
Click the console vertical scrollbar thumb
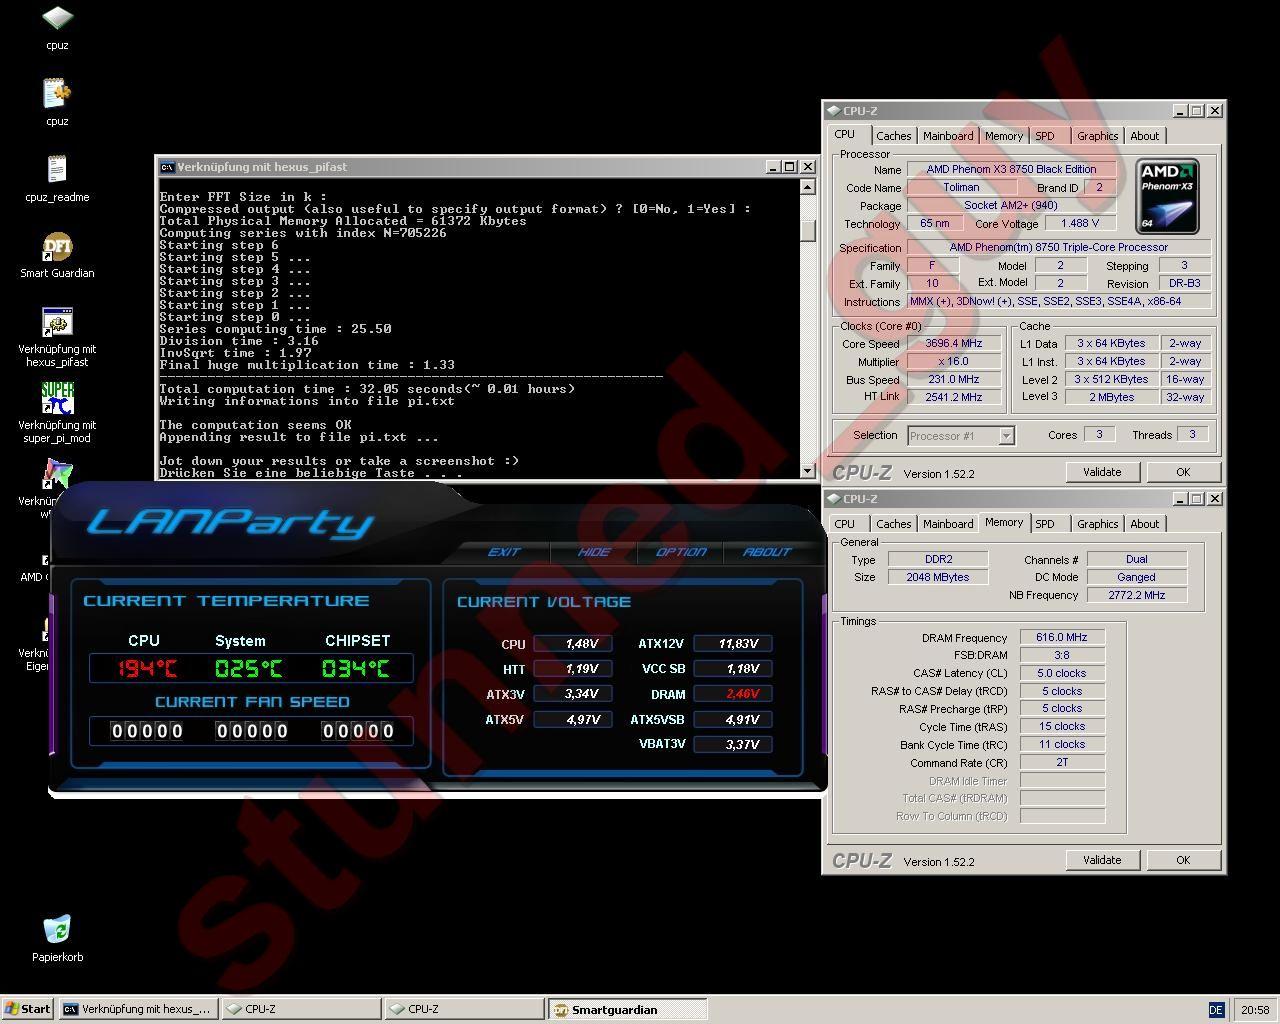tap(807, 229)
